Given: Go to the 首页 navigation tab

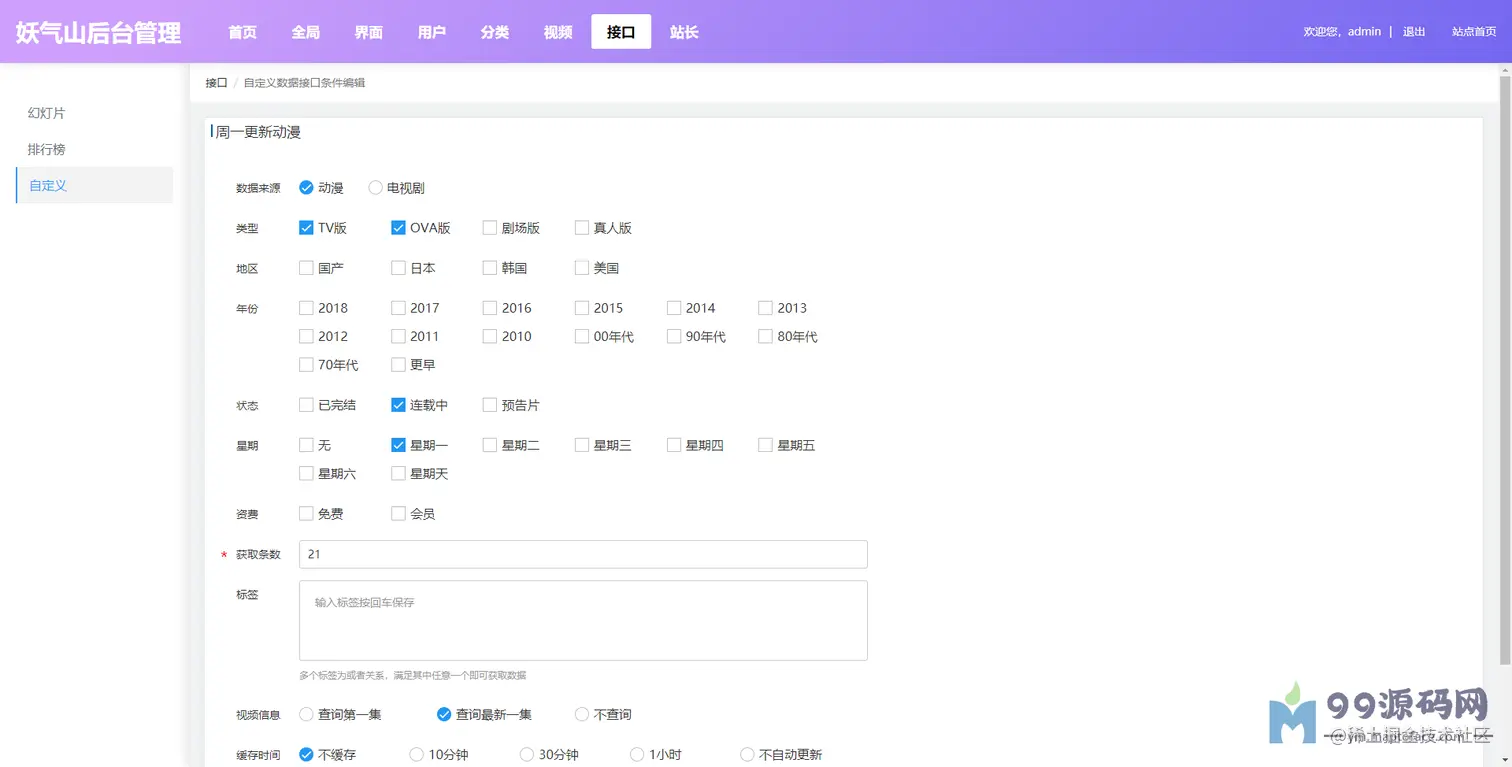Looking at the screenshot, I should coord(242,32).
